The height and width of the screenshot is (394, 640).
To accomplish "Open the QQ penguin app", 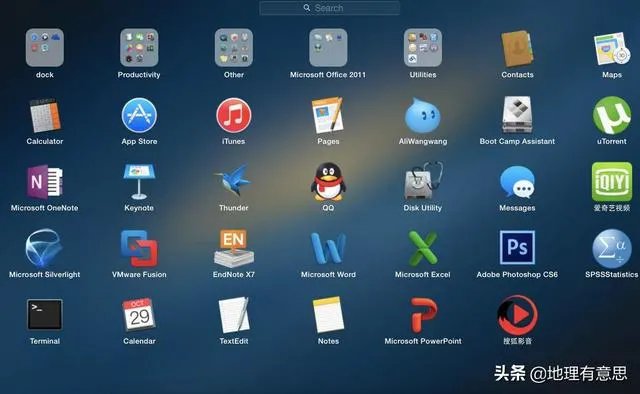I will pyautogui.click(x=328, y=182).
